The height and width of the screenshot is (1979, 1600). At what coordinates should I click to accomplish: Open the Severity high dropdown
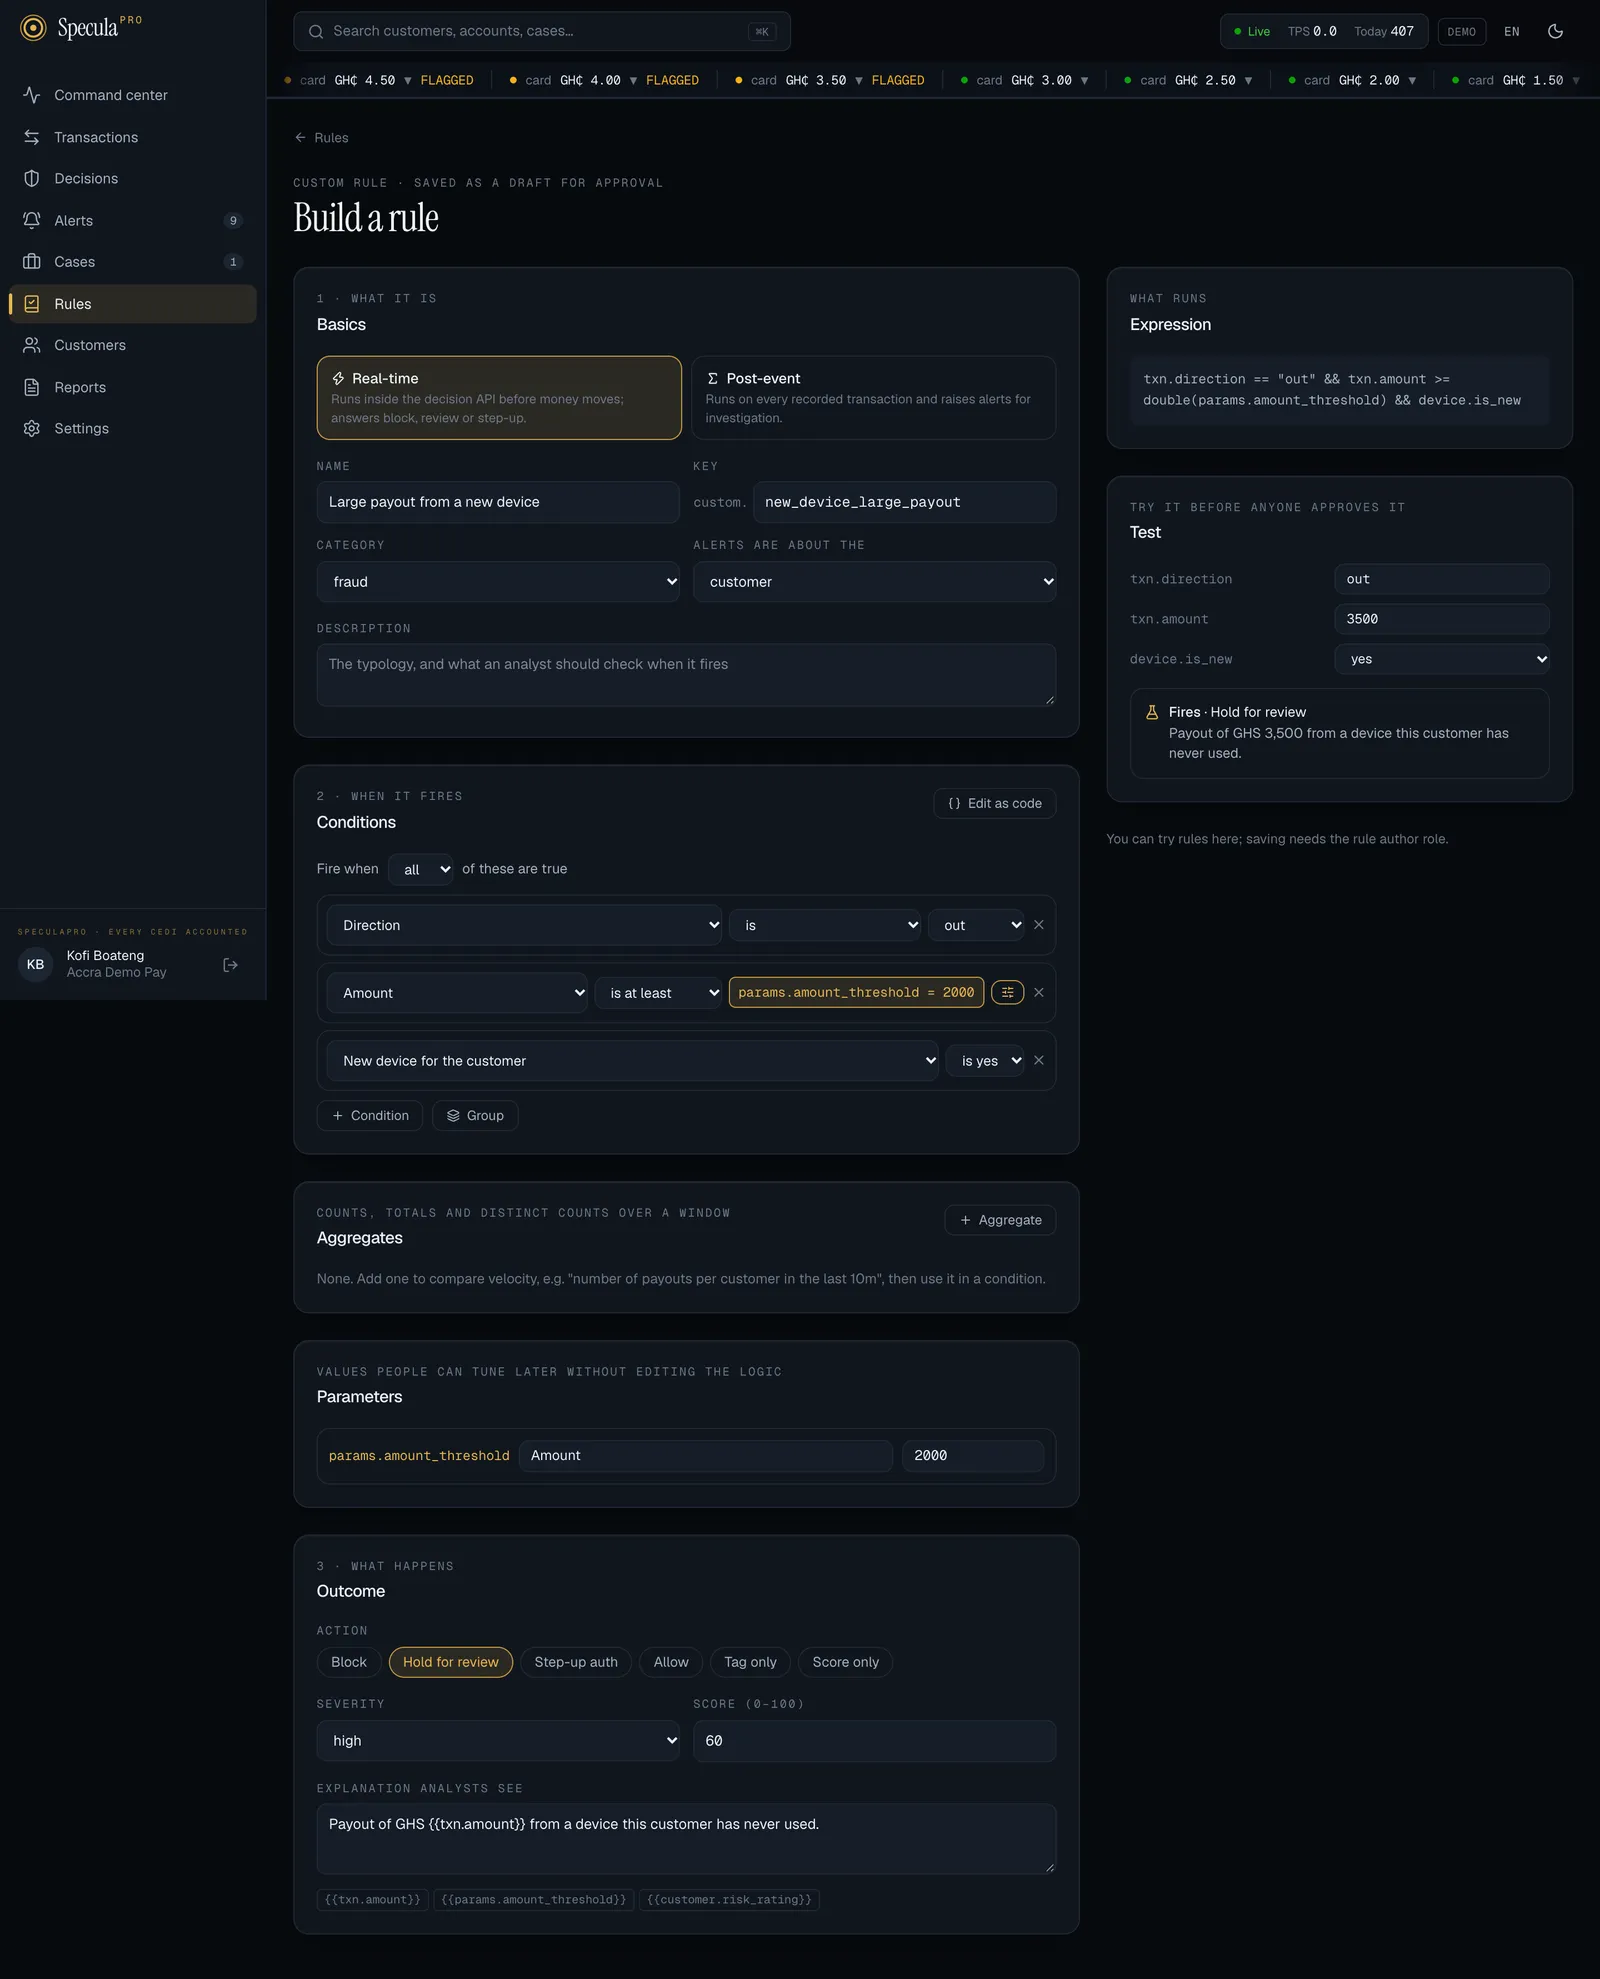coord(498,1741)
